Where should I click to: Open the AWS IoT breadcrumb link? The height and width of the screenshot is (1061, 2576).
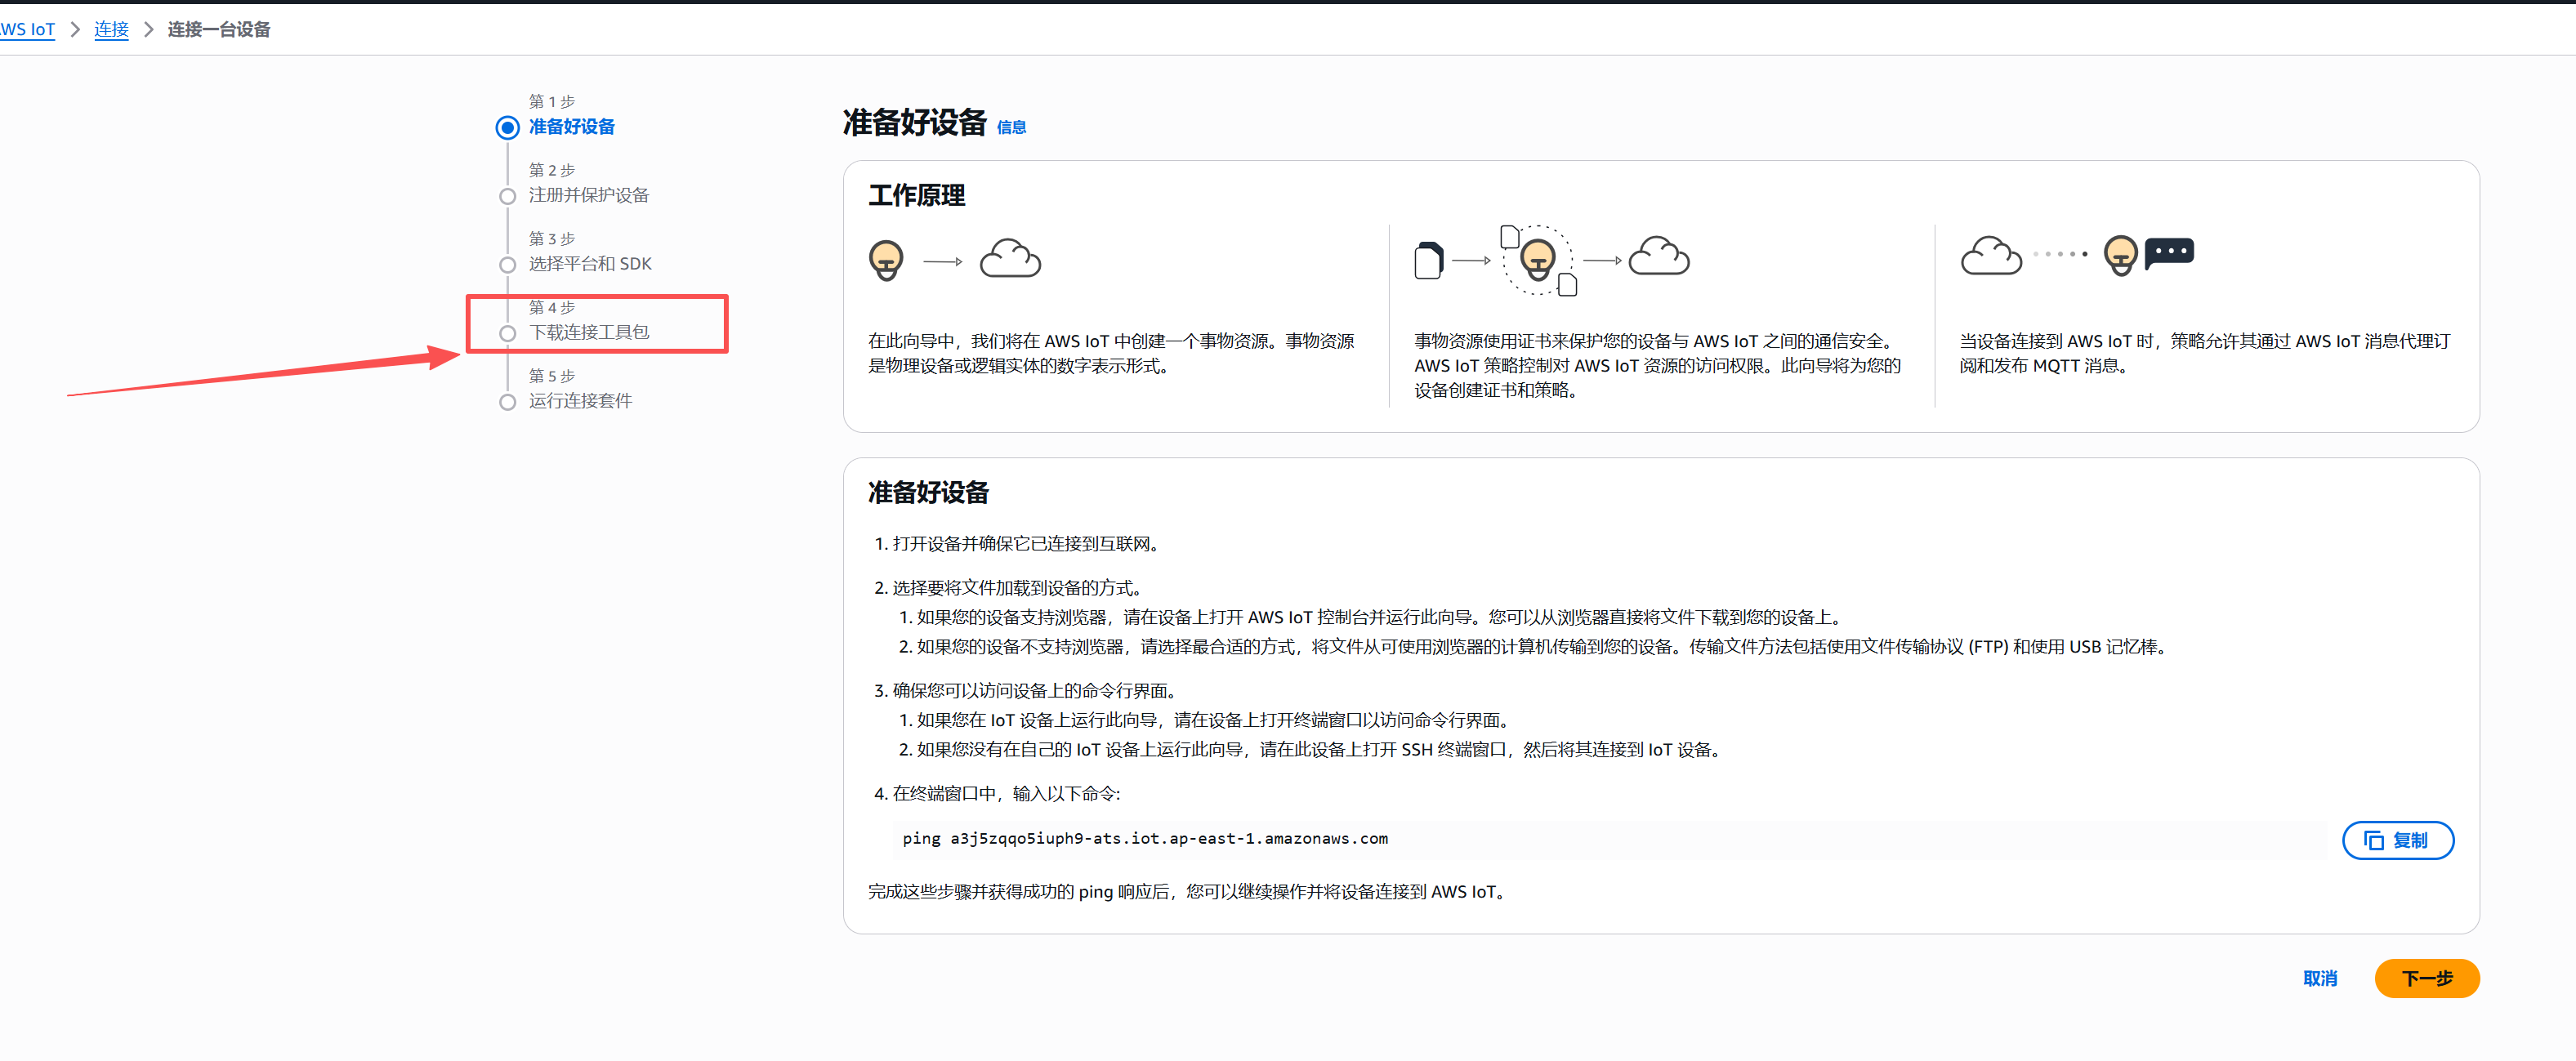[27, 30]
